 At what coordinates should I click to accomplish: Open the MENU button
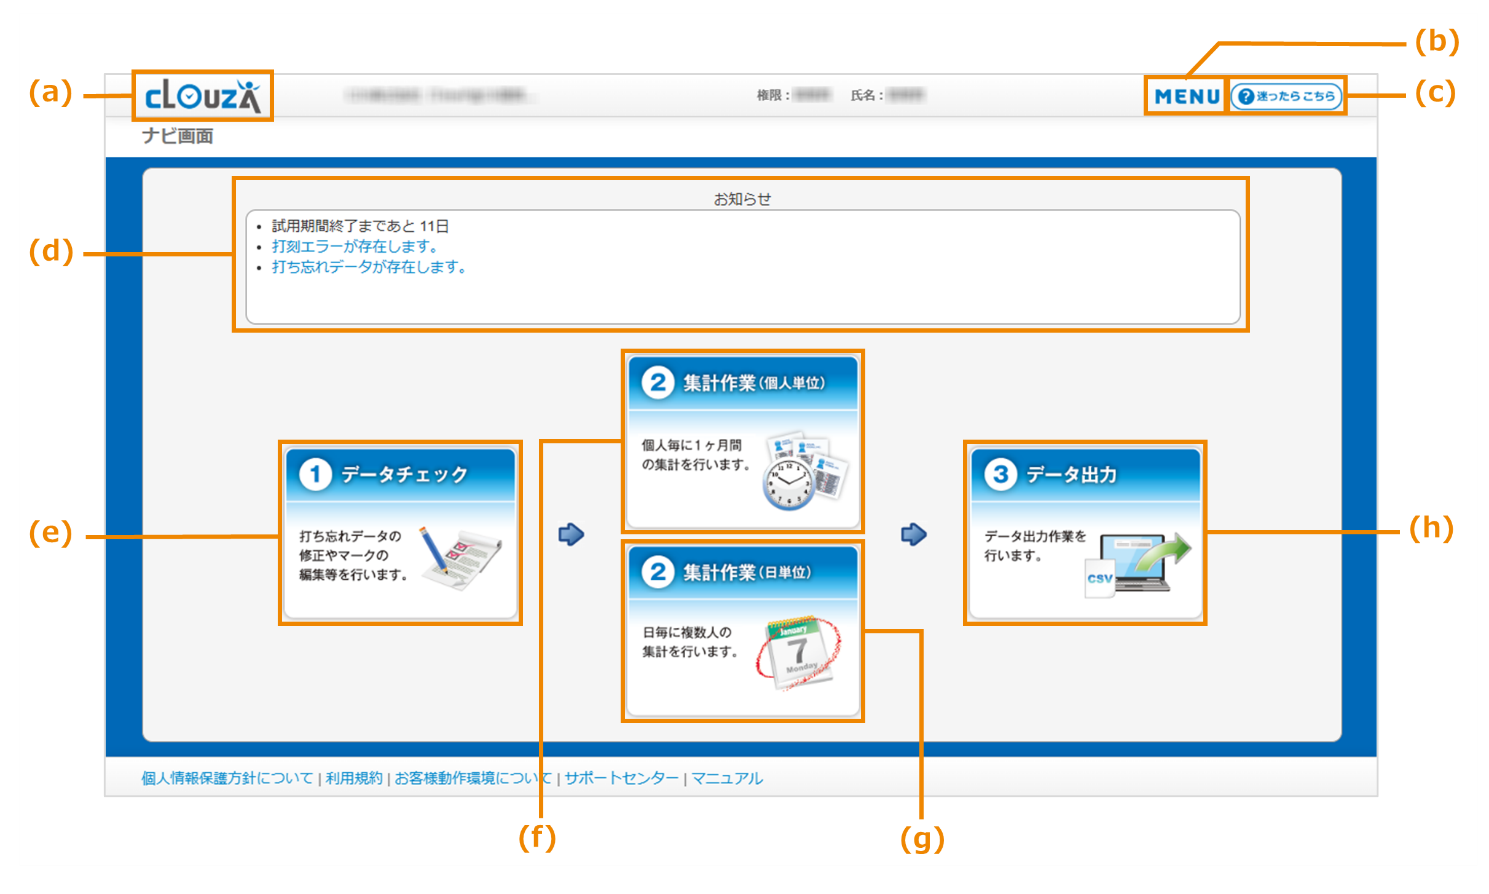point(1185,95)
